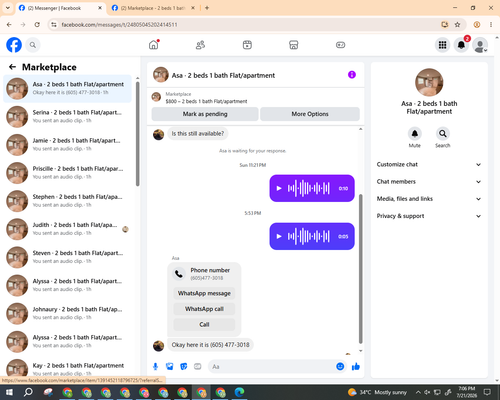Viewport: 500px width, 400px height.
Task: Open Stephen's conversation
Action: 67,201
